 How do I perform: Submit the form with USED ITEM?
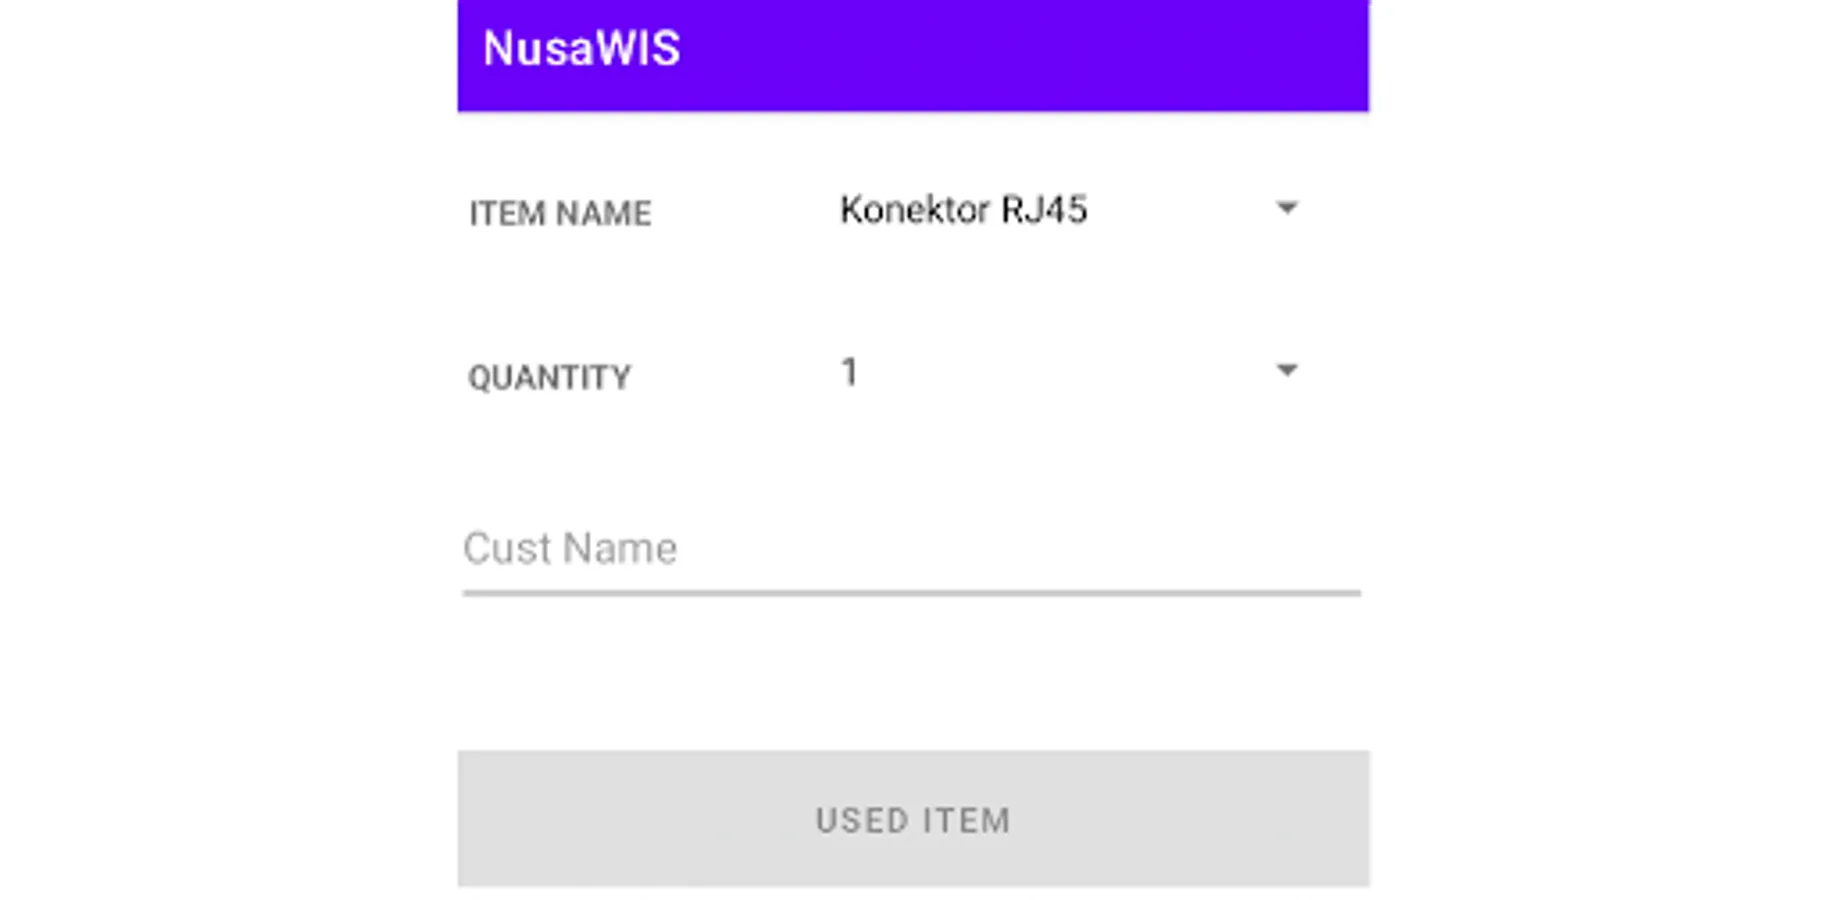tap(912, 819)
